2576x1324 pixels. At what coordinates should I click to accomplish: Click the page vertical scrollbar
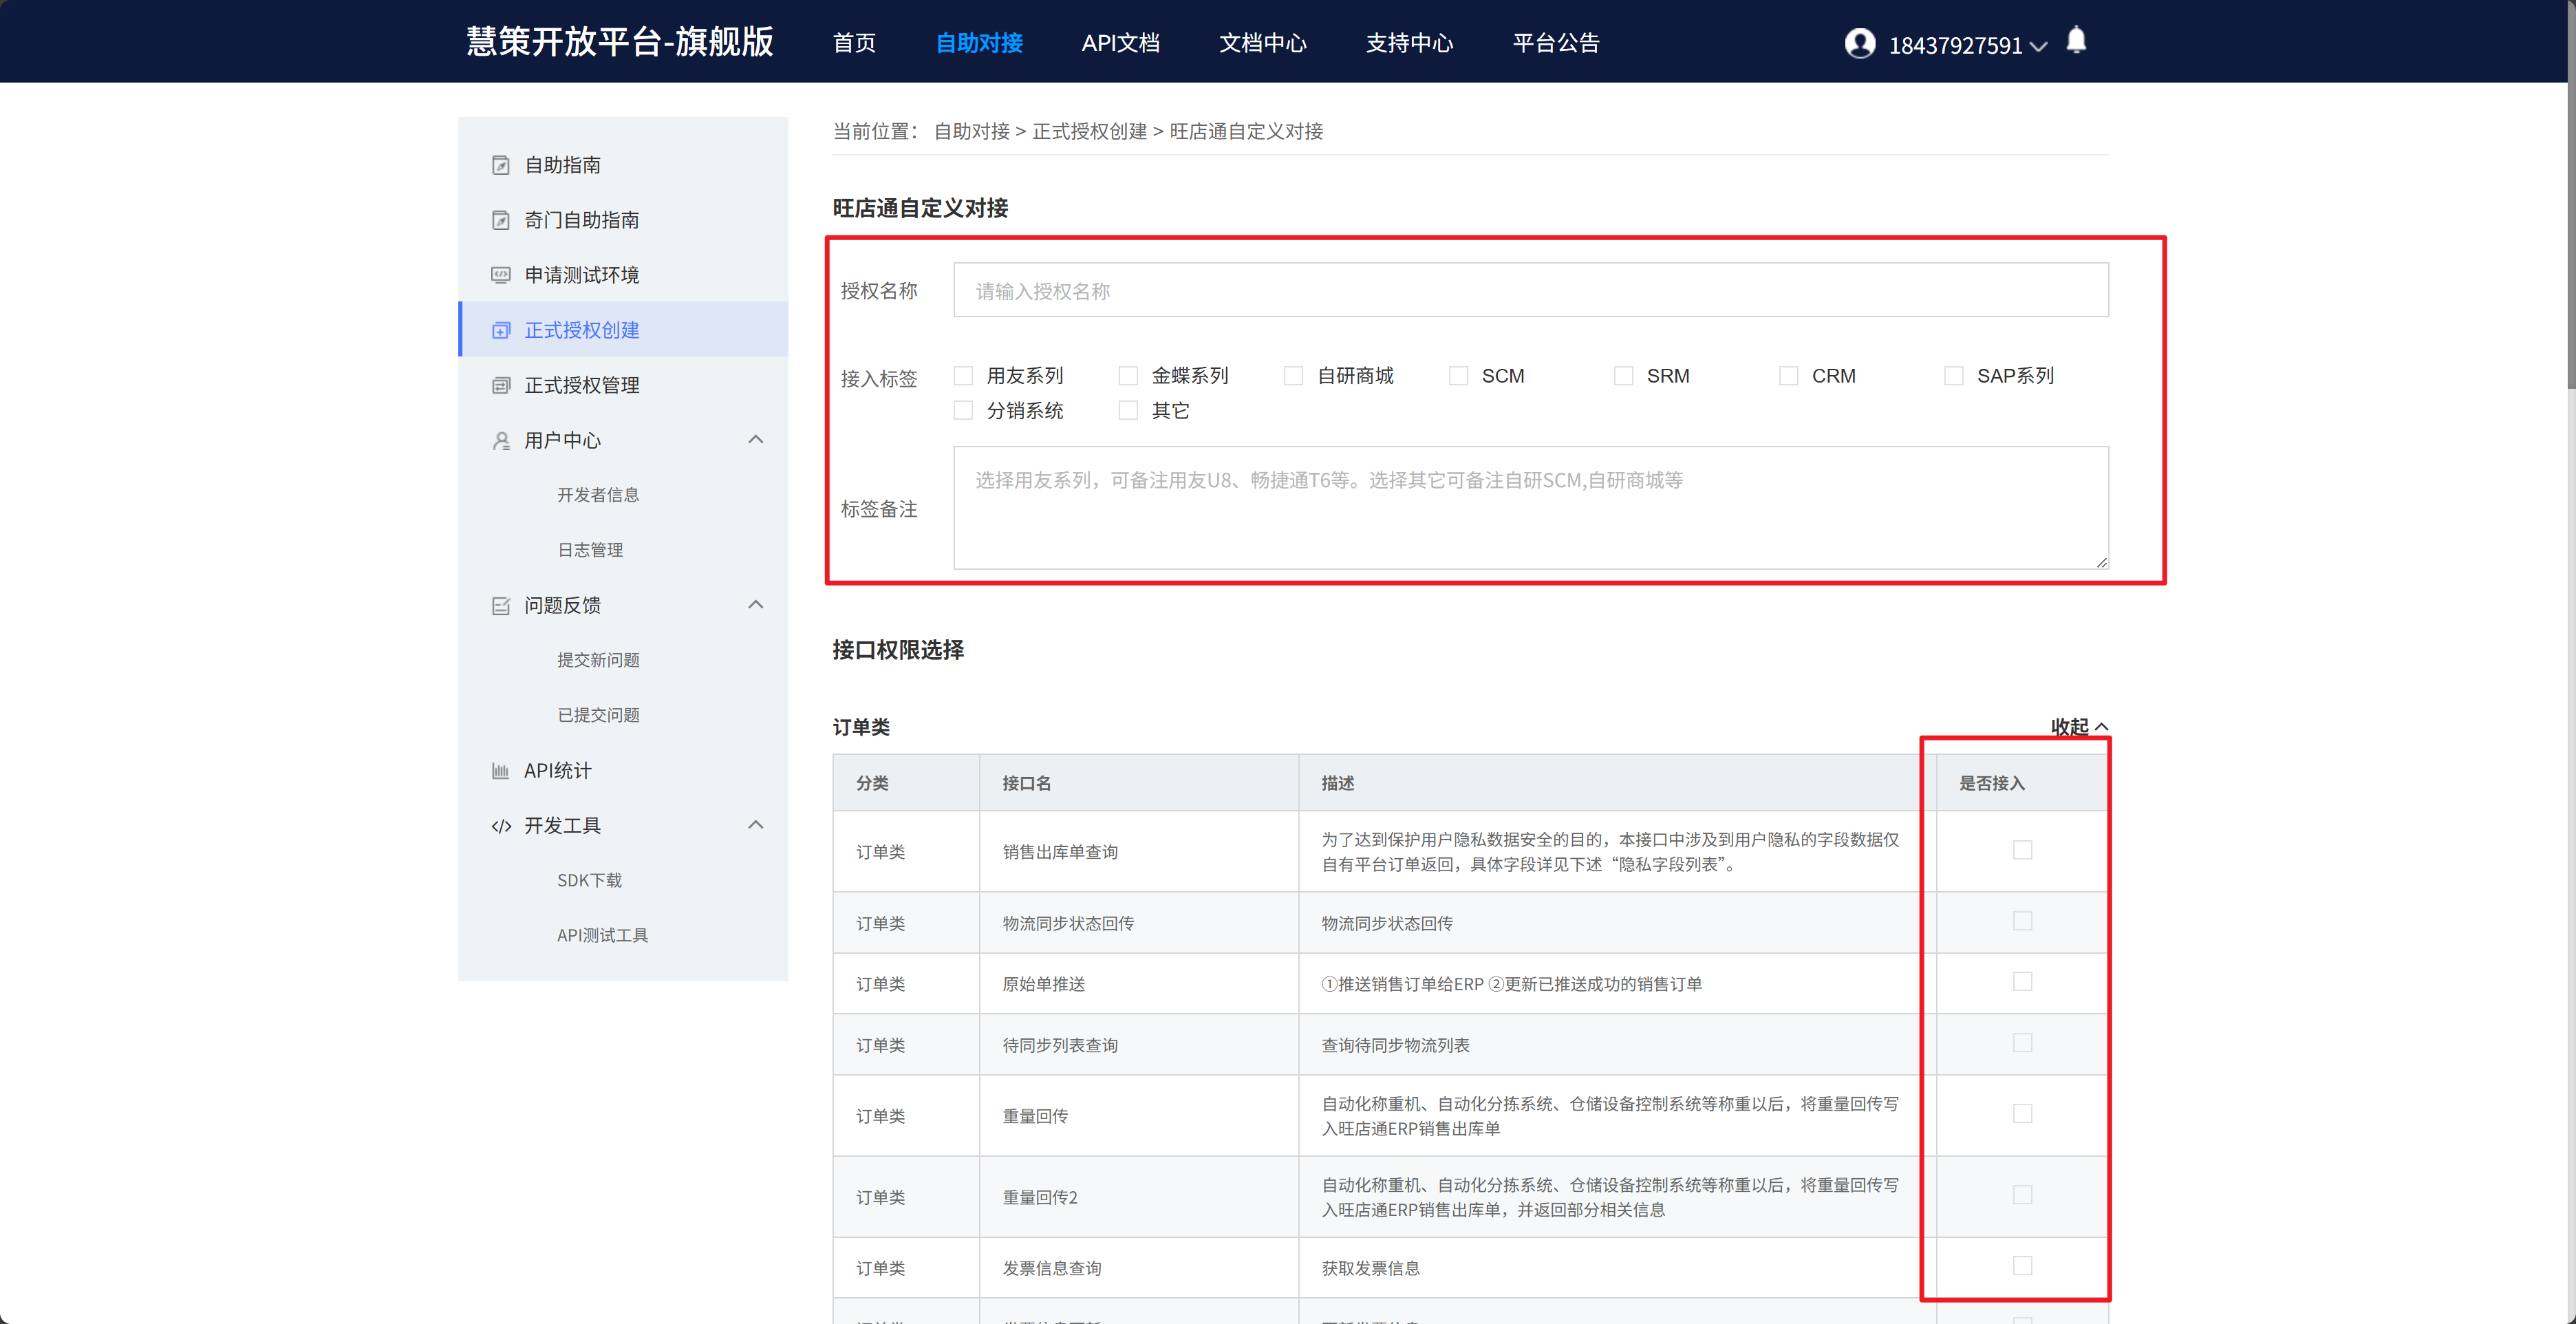(2570, 235)
